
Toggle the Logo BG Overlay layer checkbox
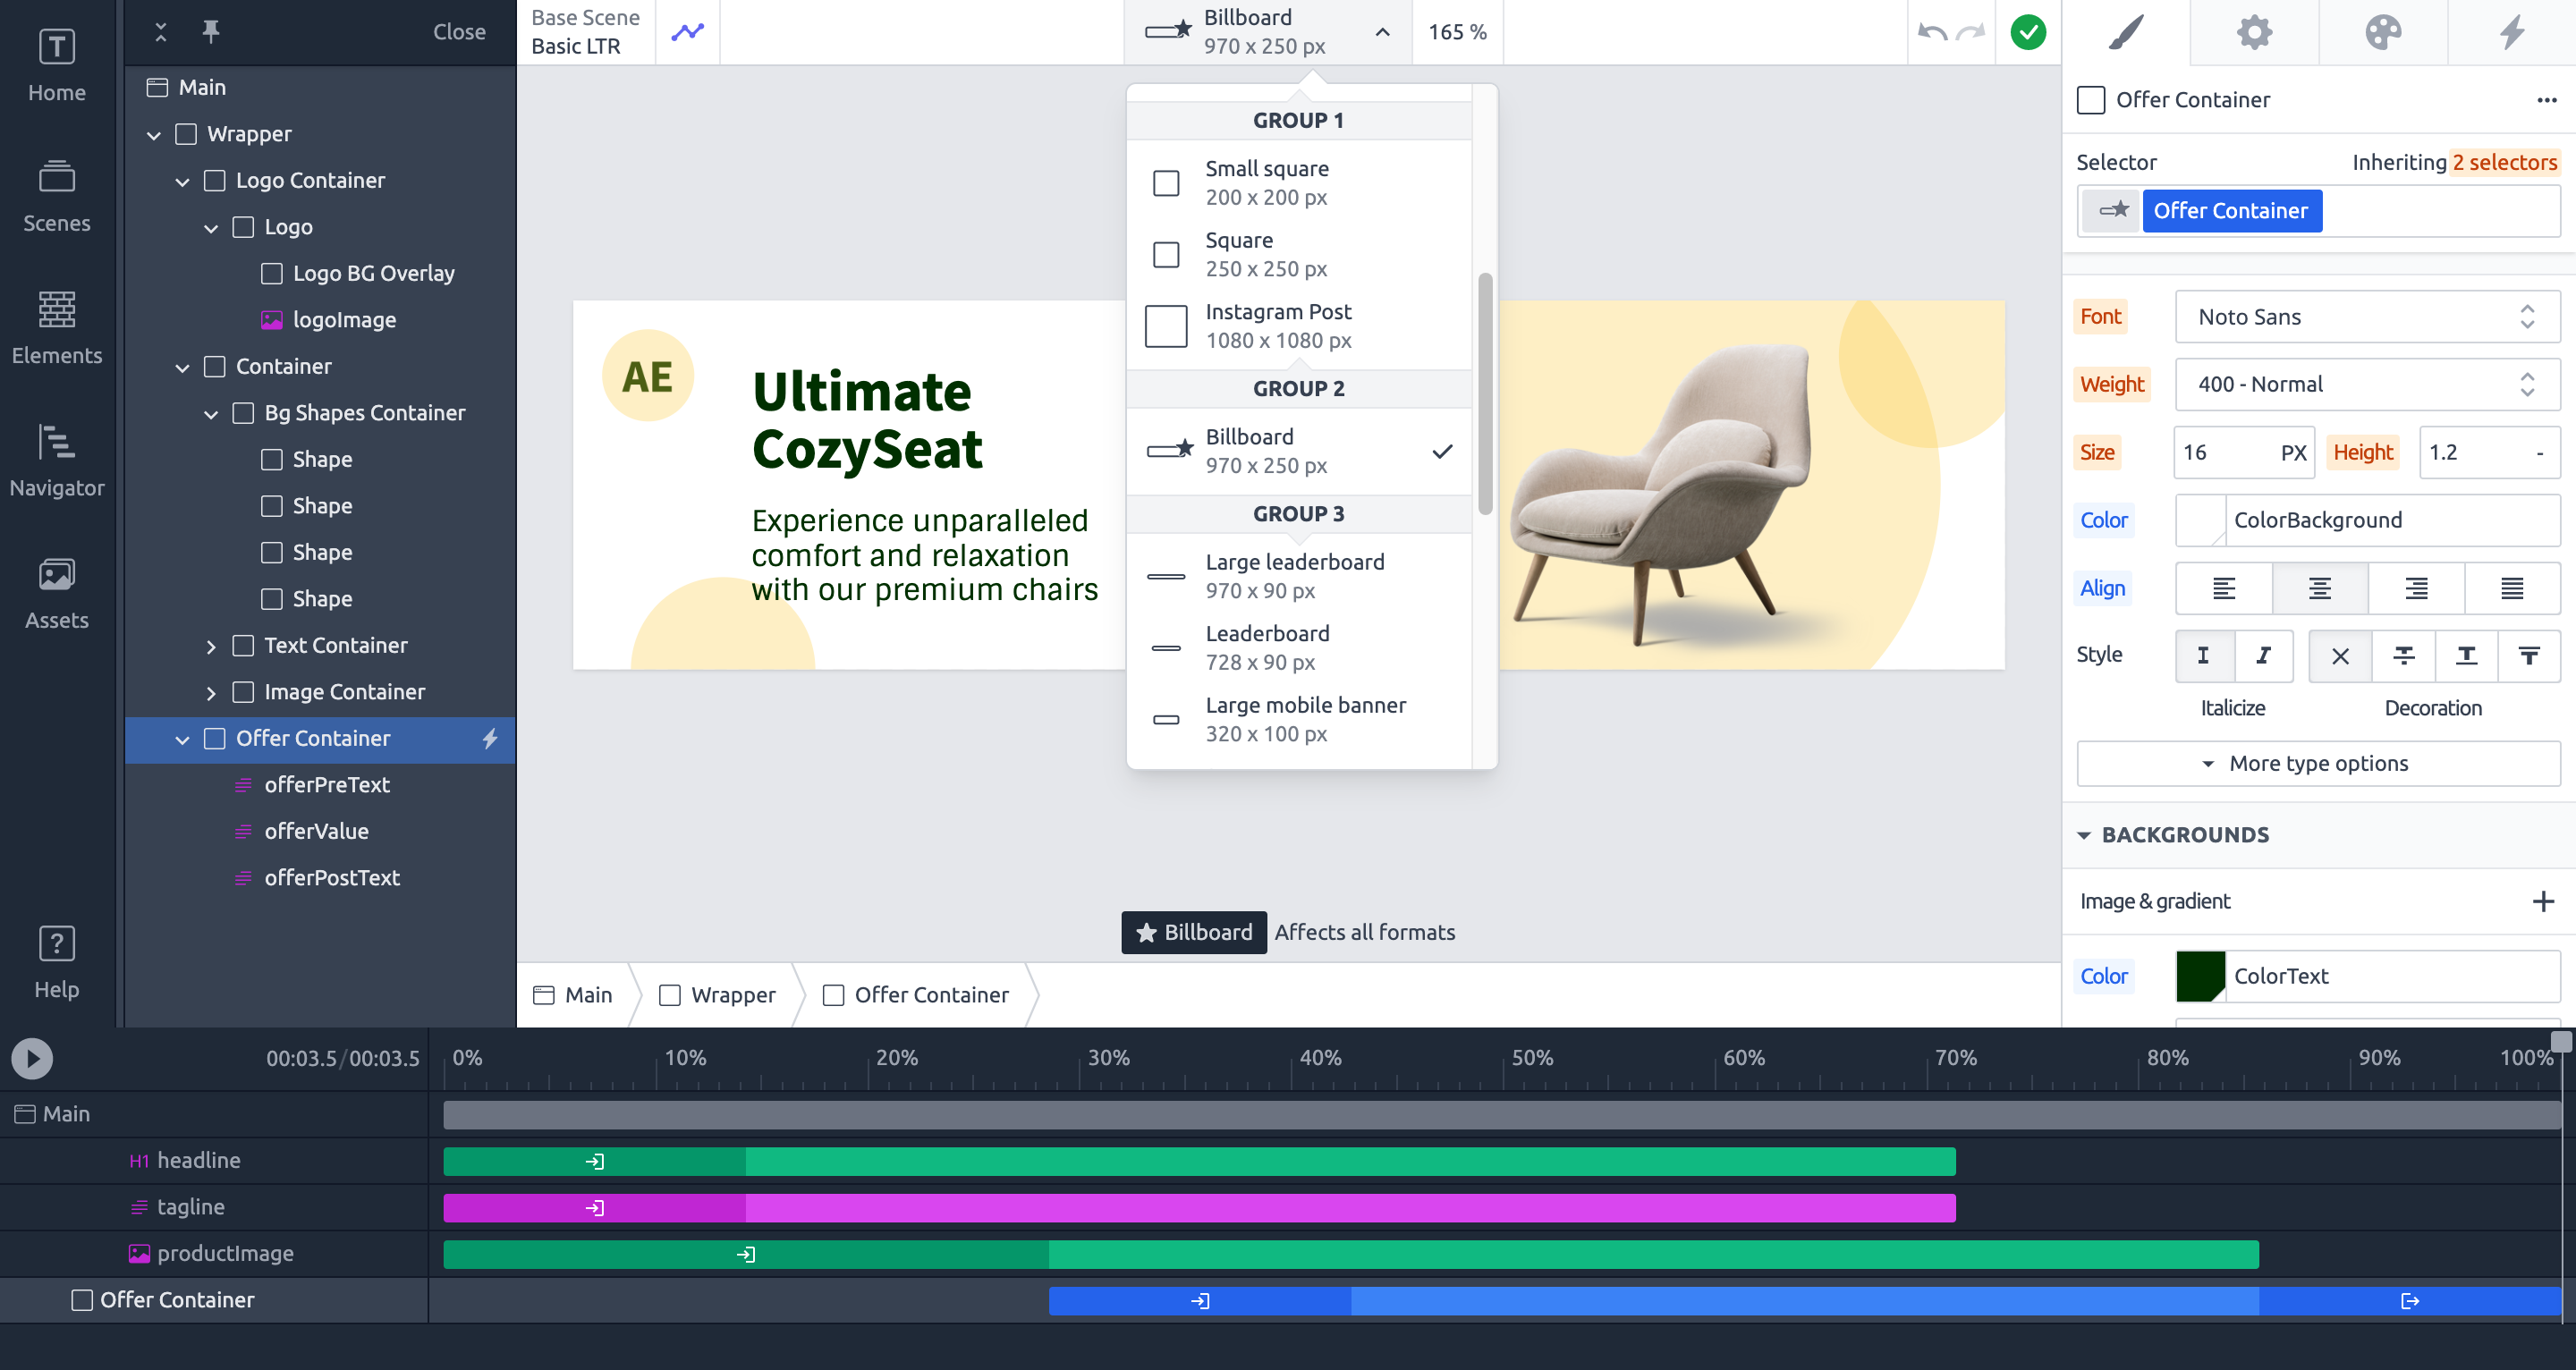pyautogui.click(x=271, y=273)
